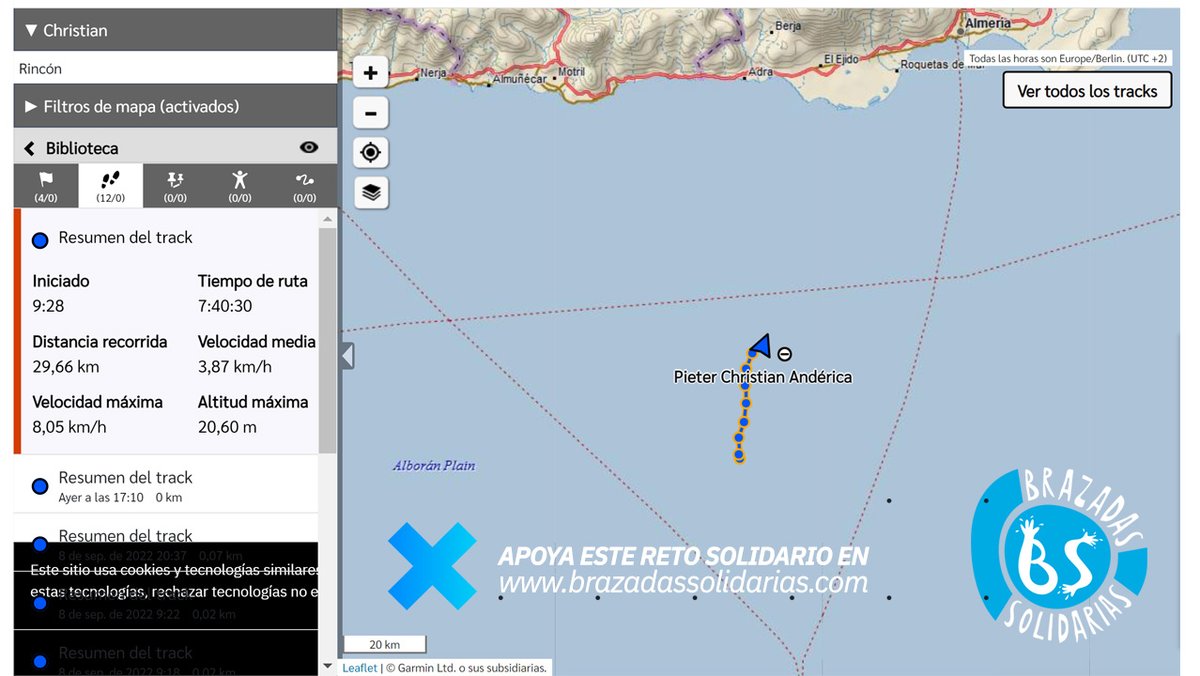
Task: Go back using the Biblioteca chevron
Action: (x=29, y=148)
